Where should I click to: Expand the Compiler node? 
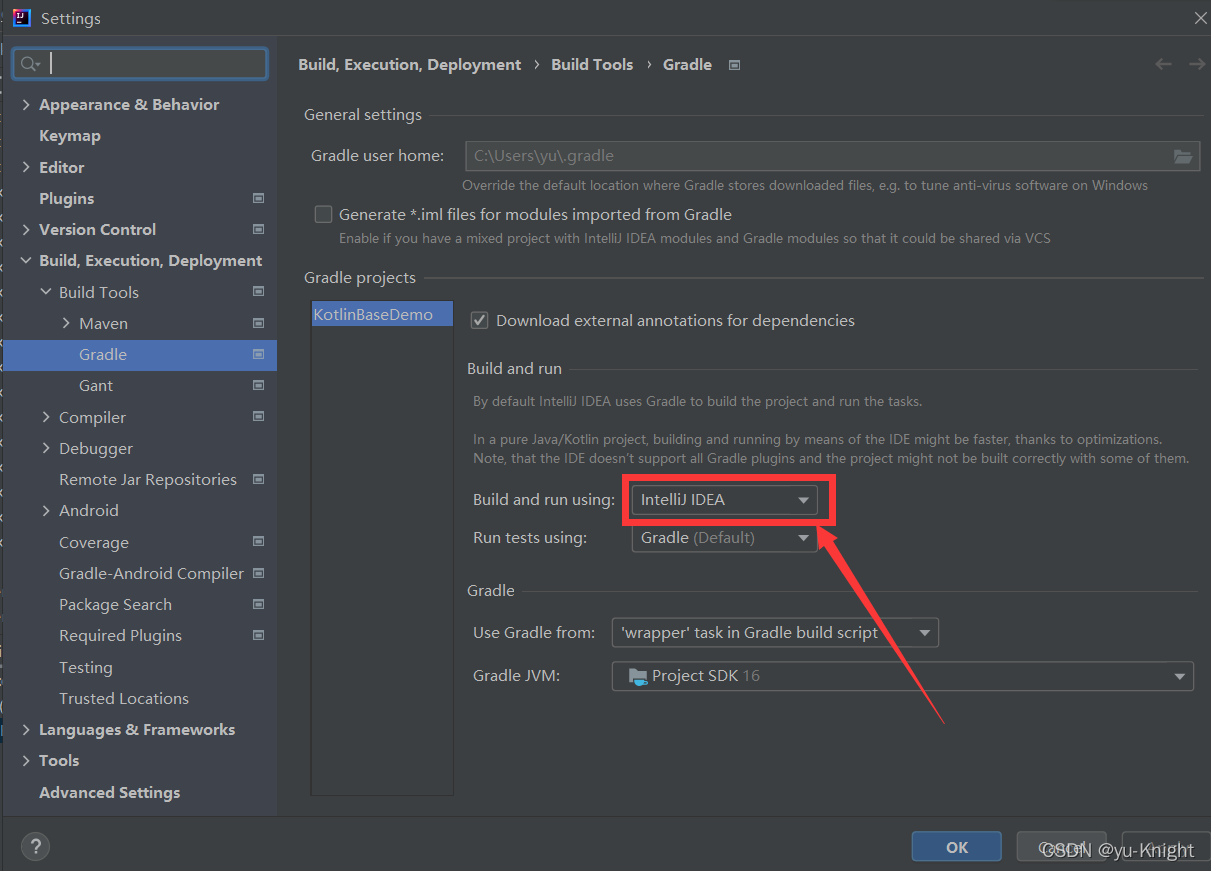click(x=46, y=416)
